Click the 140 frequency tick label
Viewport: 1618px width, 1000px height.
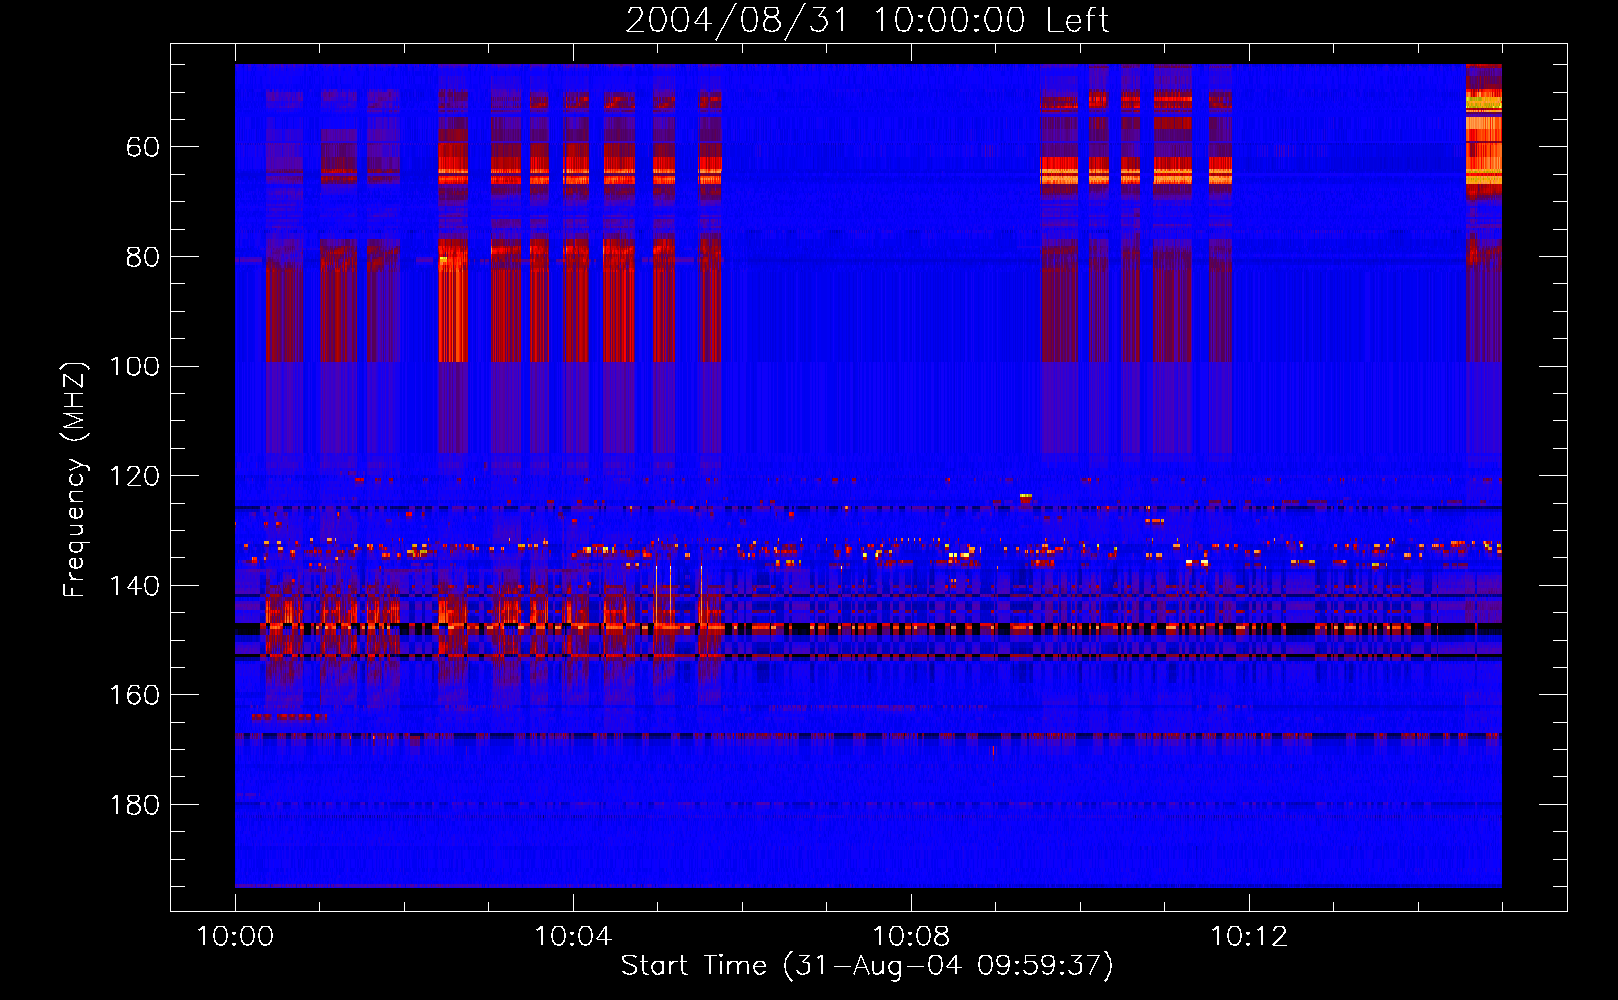pos(134,586)
